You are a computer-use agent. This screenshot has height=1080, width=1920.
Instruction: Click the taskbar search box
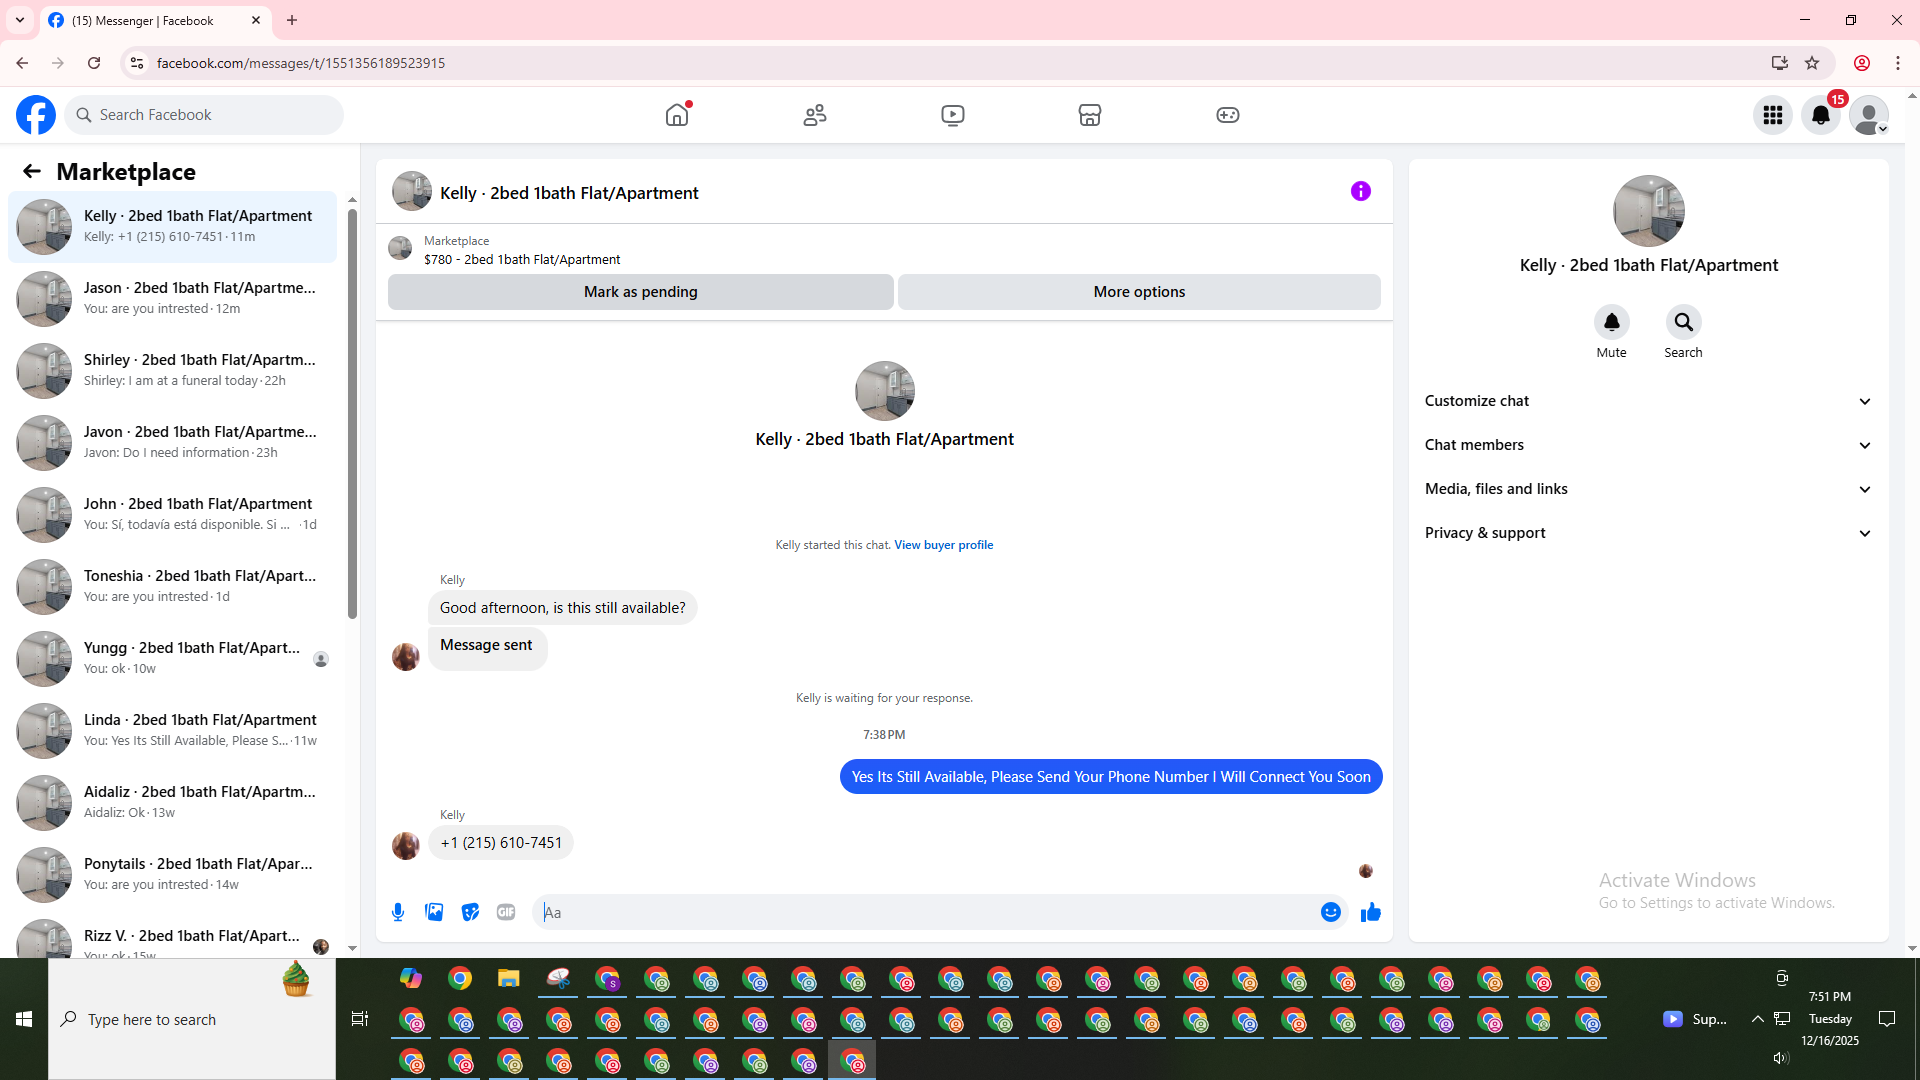pos(192,1019)
